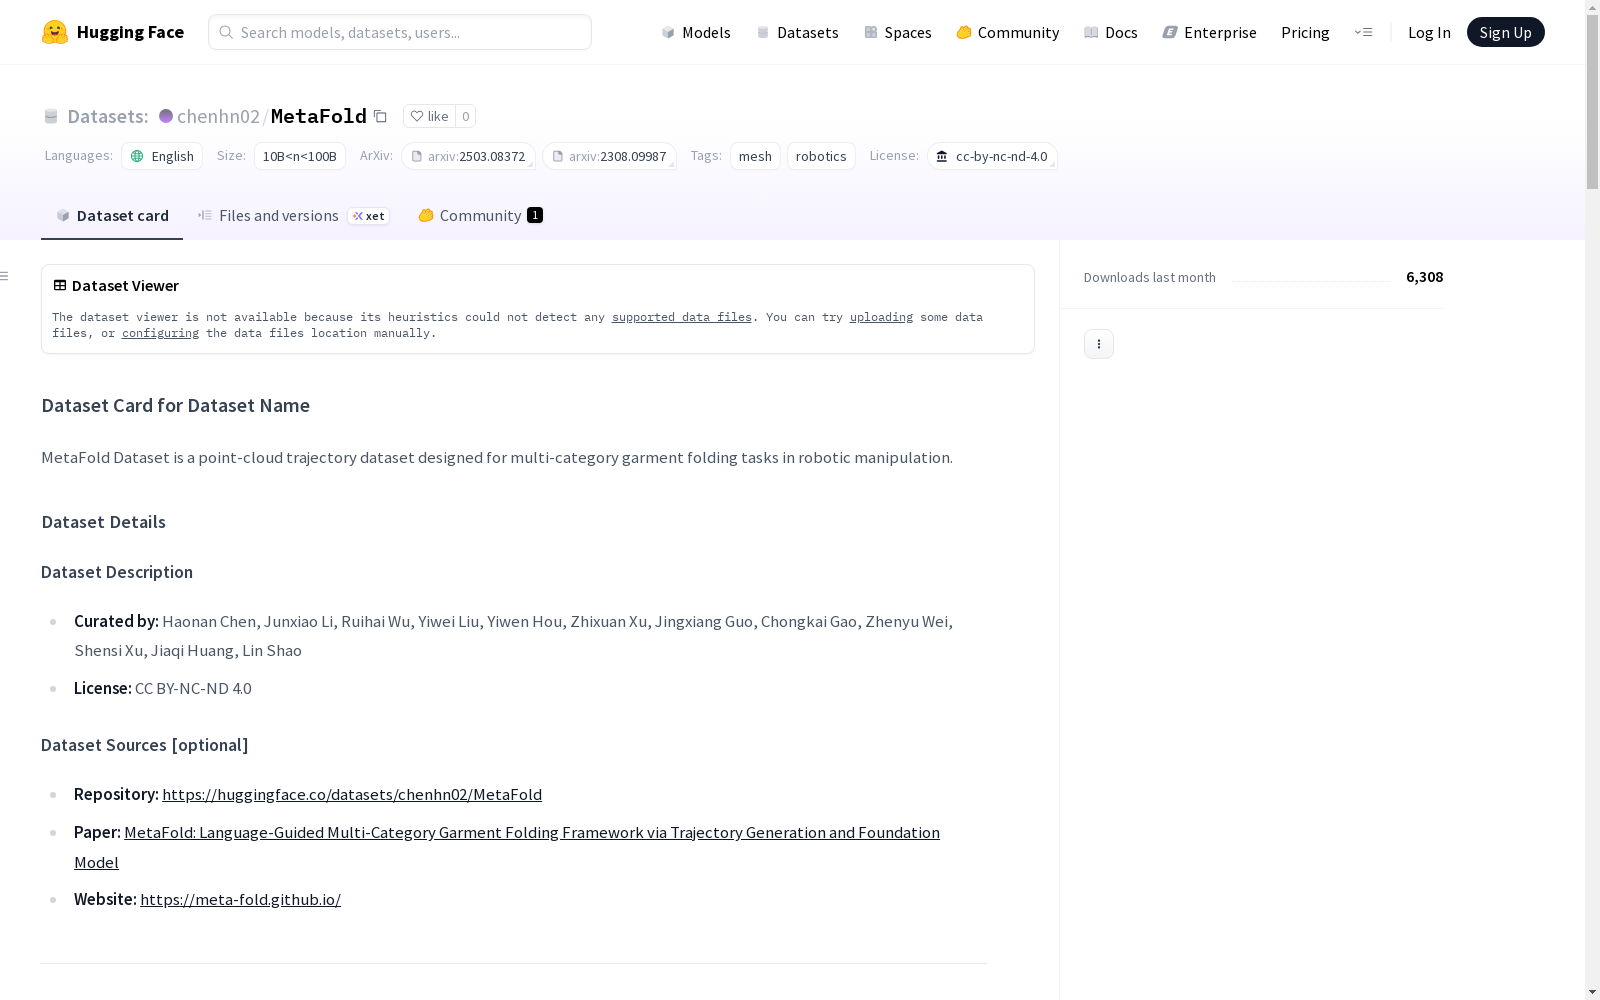Screen dimensions: 1600x1000
Task: Click the downloads last month sparkline chart
Action: [1311, 277]
